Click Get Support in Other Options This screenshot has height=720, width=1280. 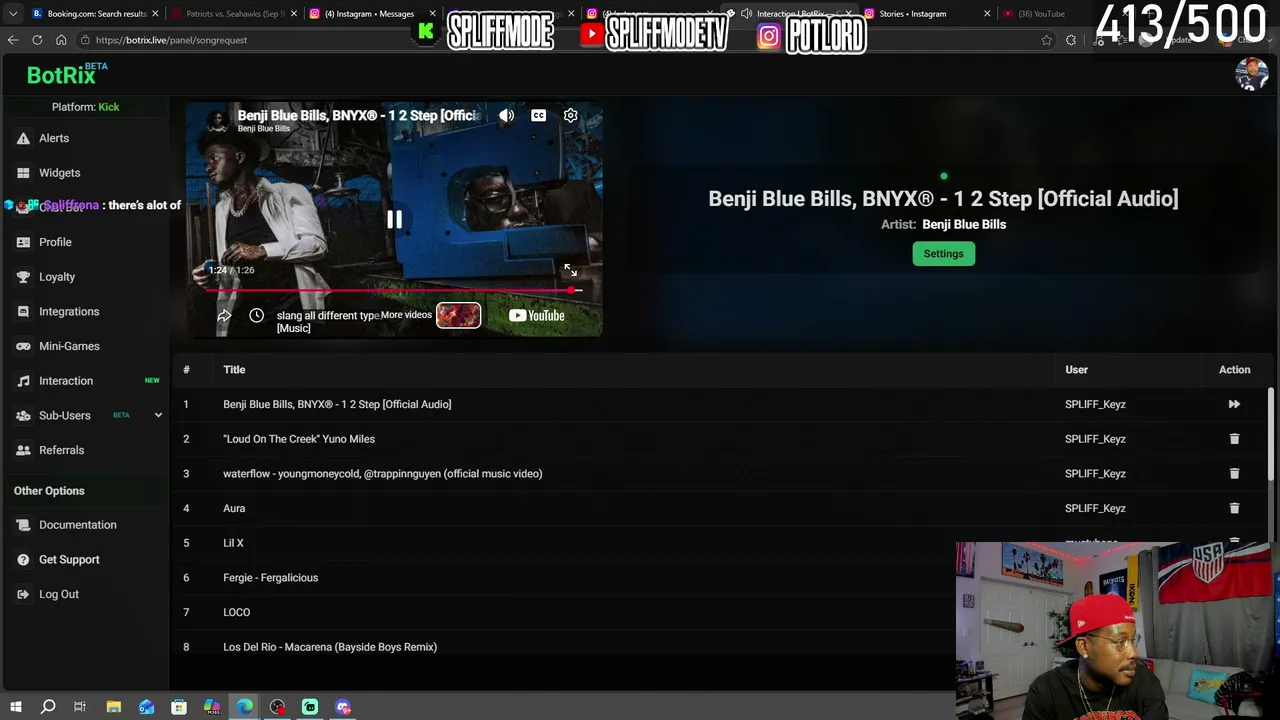69,560
